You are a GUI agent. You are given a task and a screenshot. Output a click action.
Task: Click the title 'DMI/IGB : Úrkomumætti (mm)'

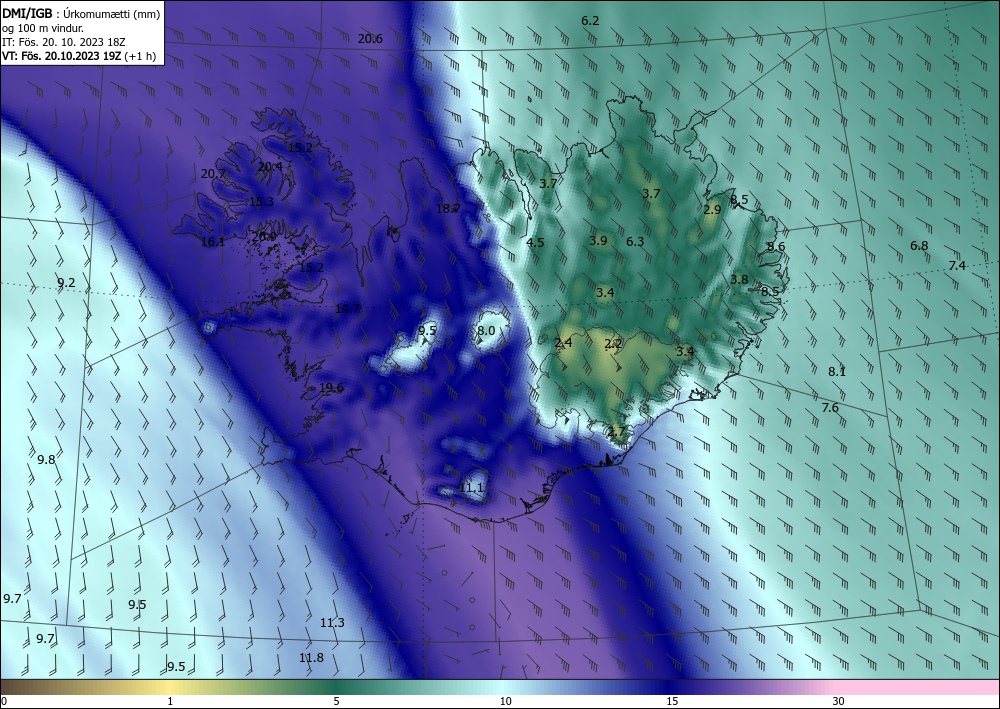(81, 13)
